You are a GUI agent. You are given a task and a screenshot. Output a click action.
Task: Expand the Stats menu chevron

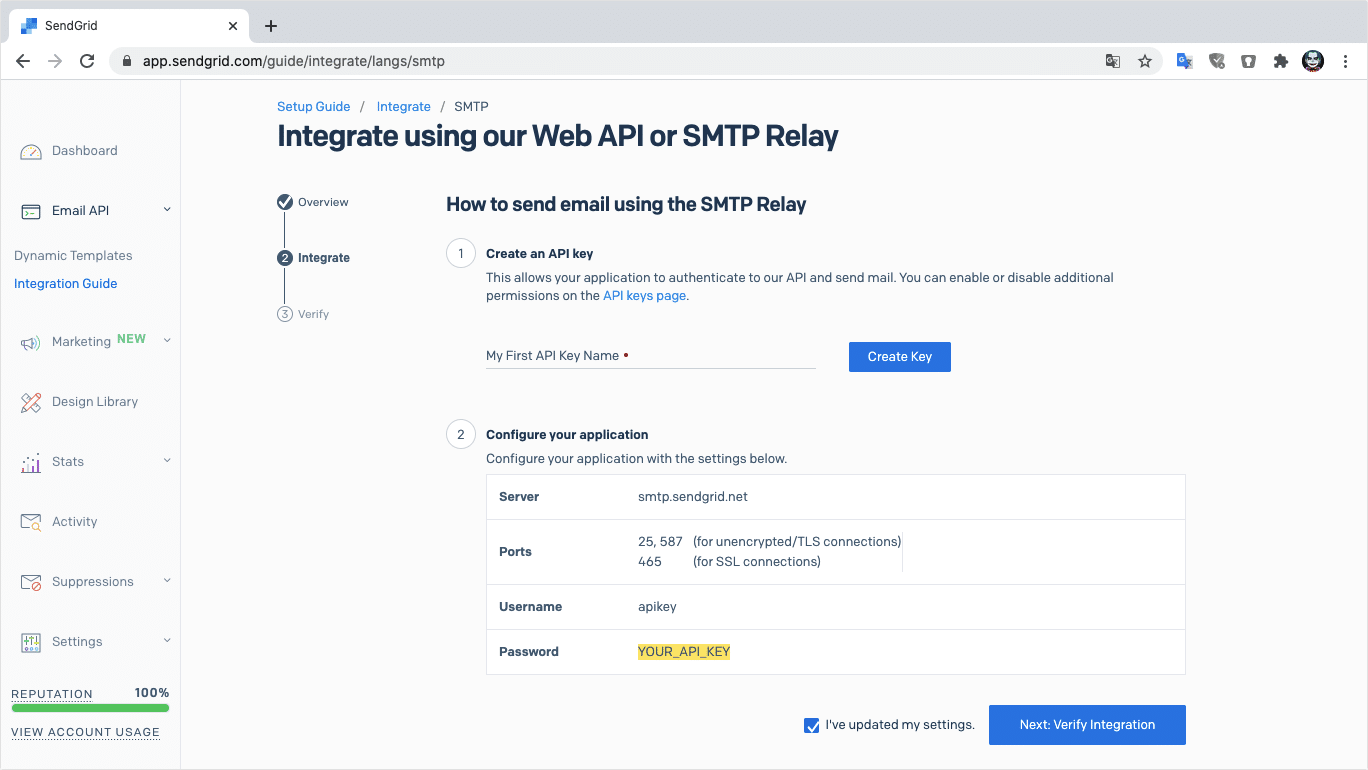(x=167, y=461)
